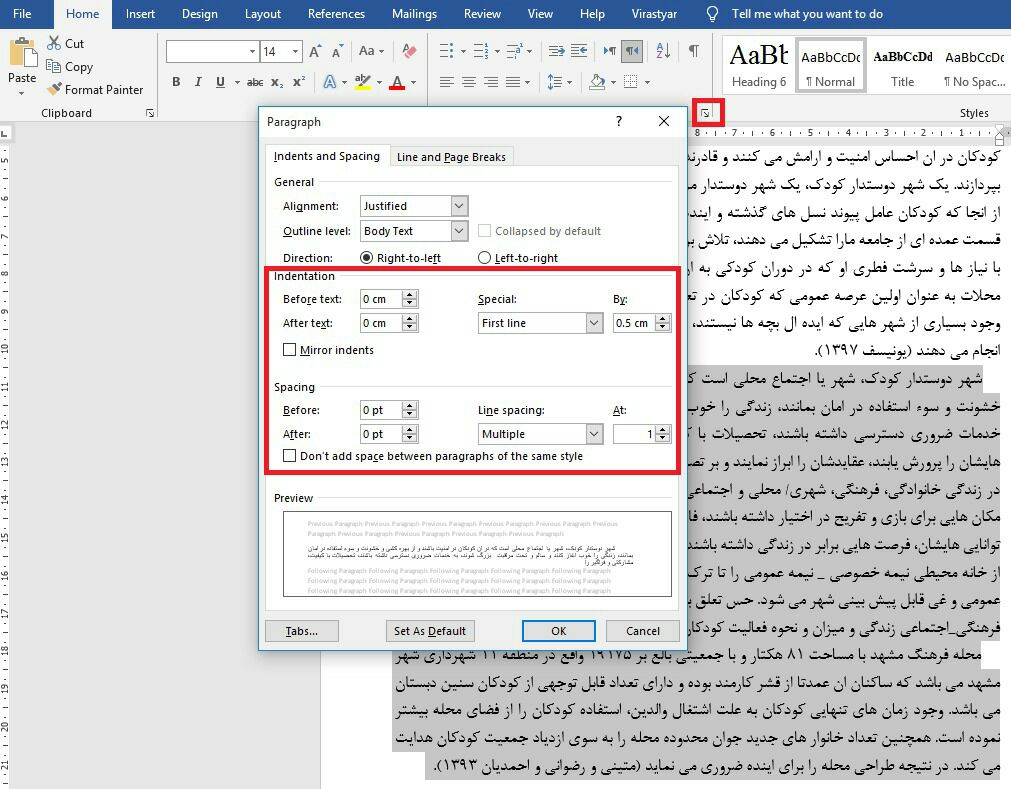Screen dimensions: 1011x789
Task: Set left-to-right text direction
Action: [609, 51]
